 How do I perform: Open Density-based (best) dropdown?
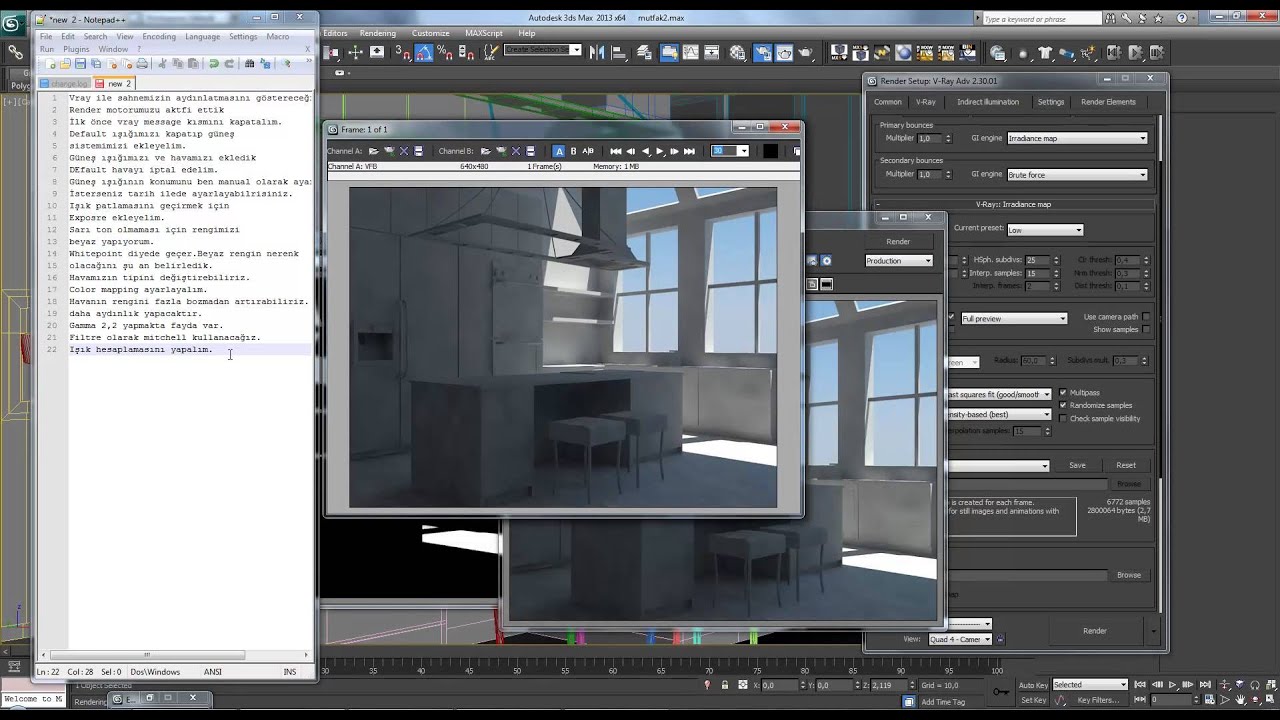(x=999, y=414)
